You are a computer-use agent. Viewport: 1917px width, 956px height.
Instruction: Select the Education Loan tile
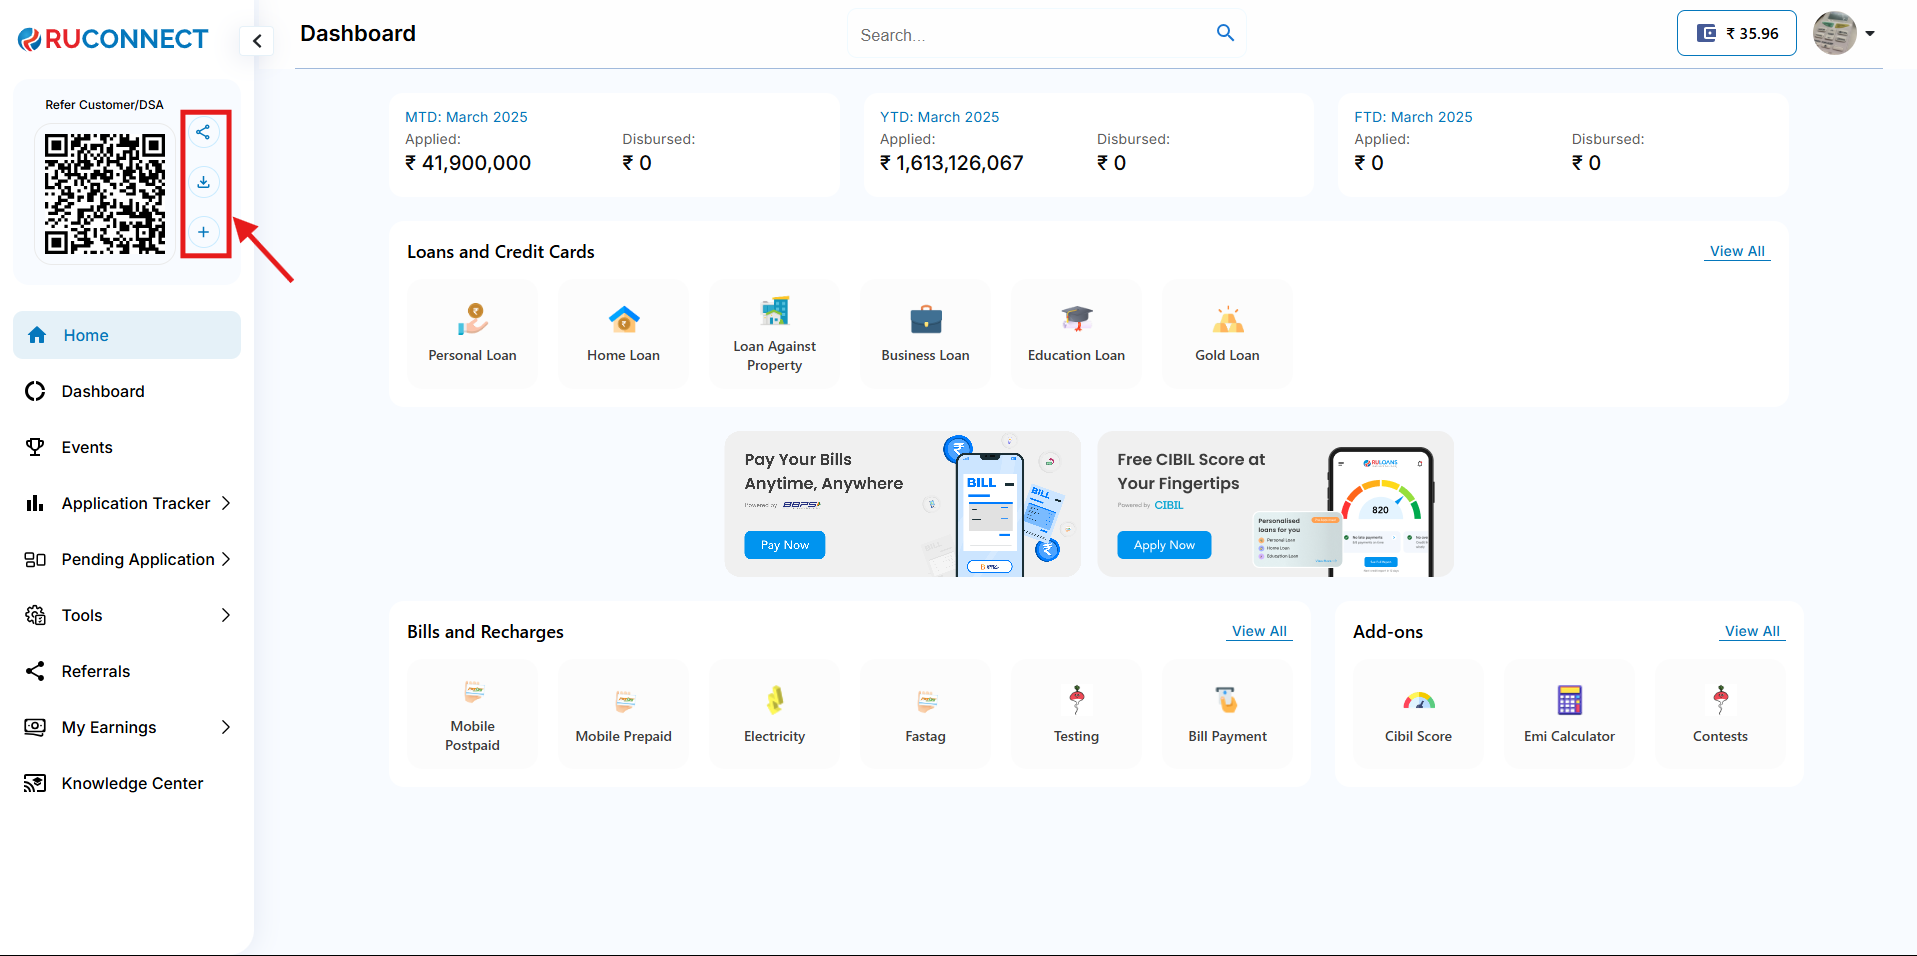[1076, 333]
